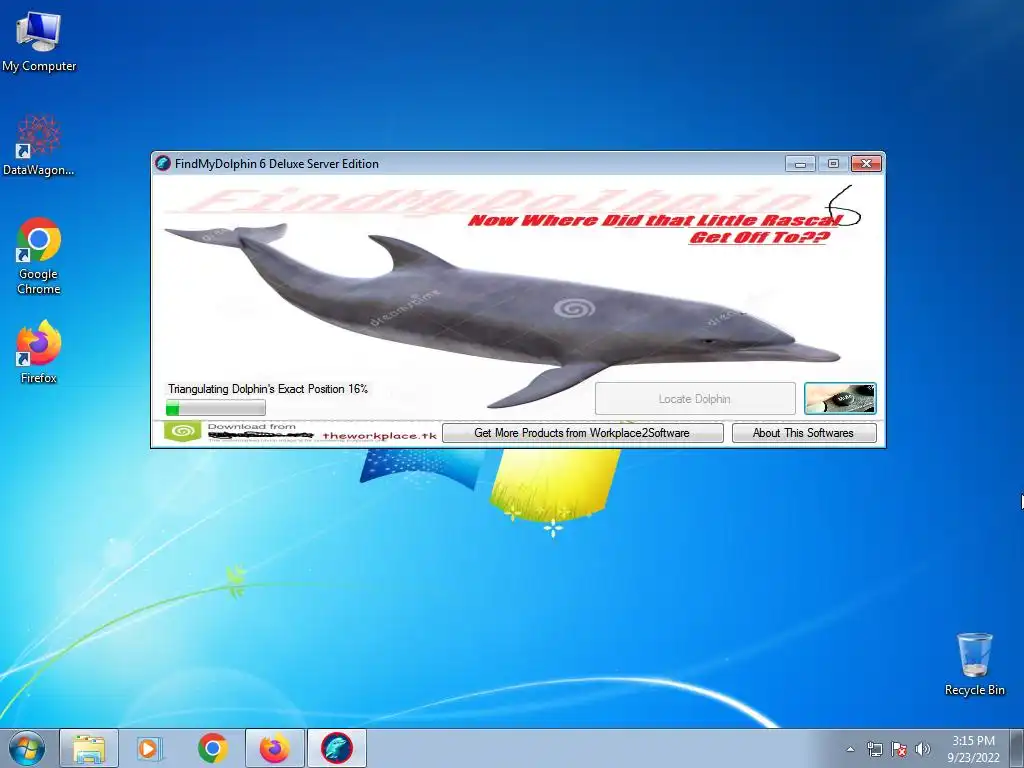This screenshot has width=1024, height=768.
Task: Click Get More Products from Workplace2Software
Action: [583, 433]
